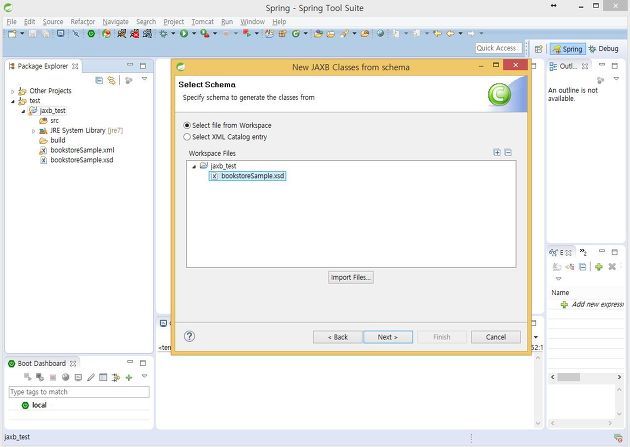Click green plus icon in Boot Dashboard toolbar
The image size is (630, 447).
[x=129, y=377]
